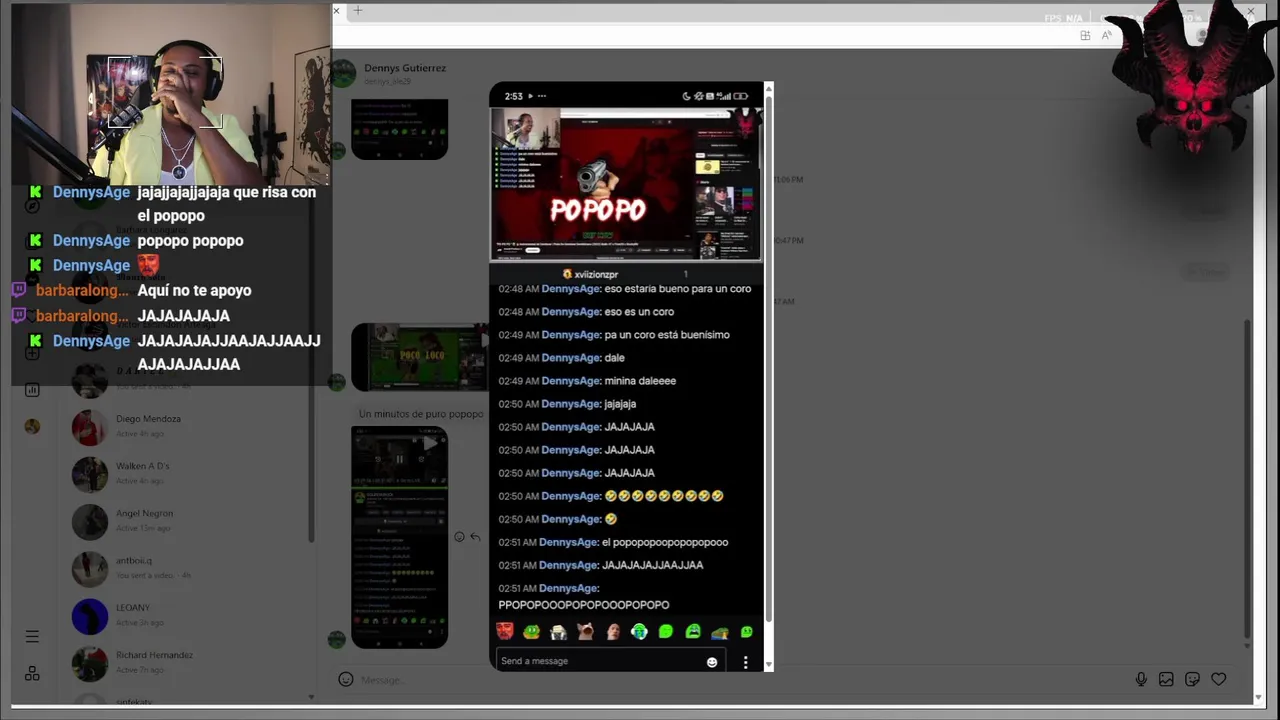Type in the Message input field
Screen dimensions: 1280x720
pyautogui.click(x=740, y=680)
